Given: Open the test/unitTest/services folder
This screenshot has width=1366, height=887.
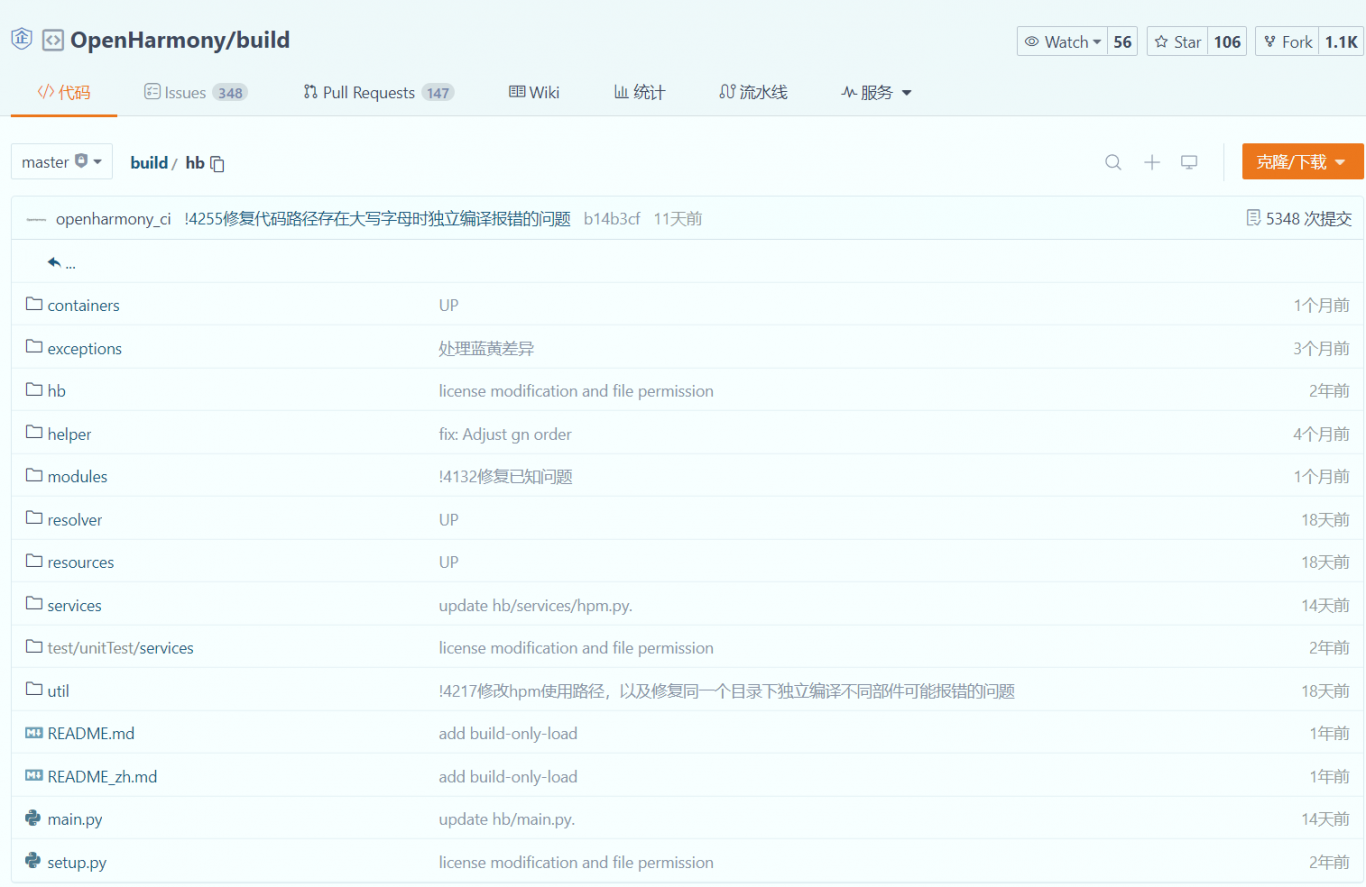Looking at the screenshot, I should tap(121, 648).
